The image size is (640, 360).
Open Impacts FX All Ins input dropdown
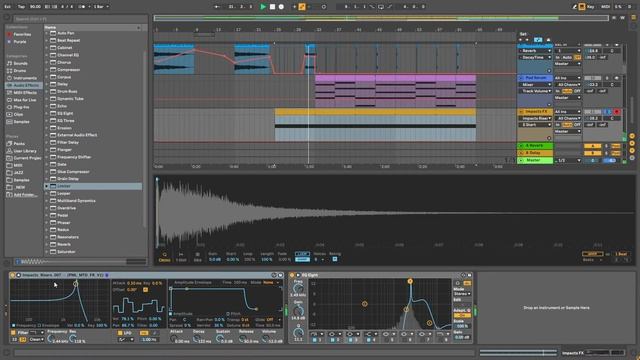pyautogui.click(x=567, y=111)
